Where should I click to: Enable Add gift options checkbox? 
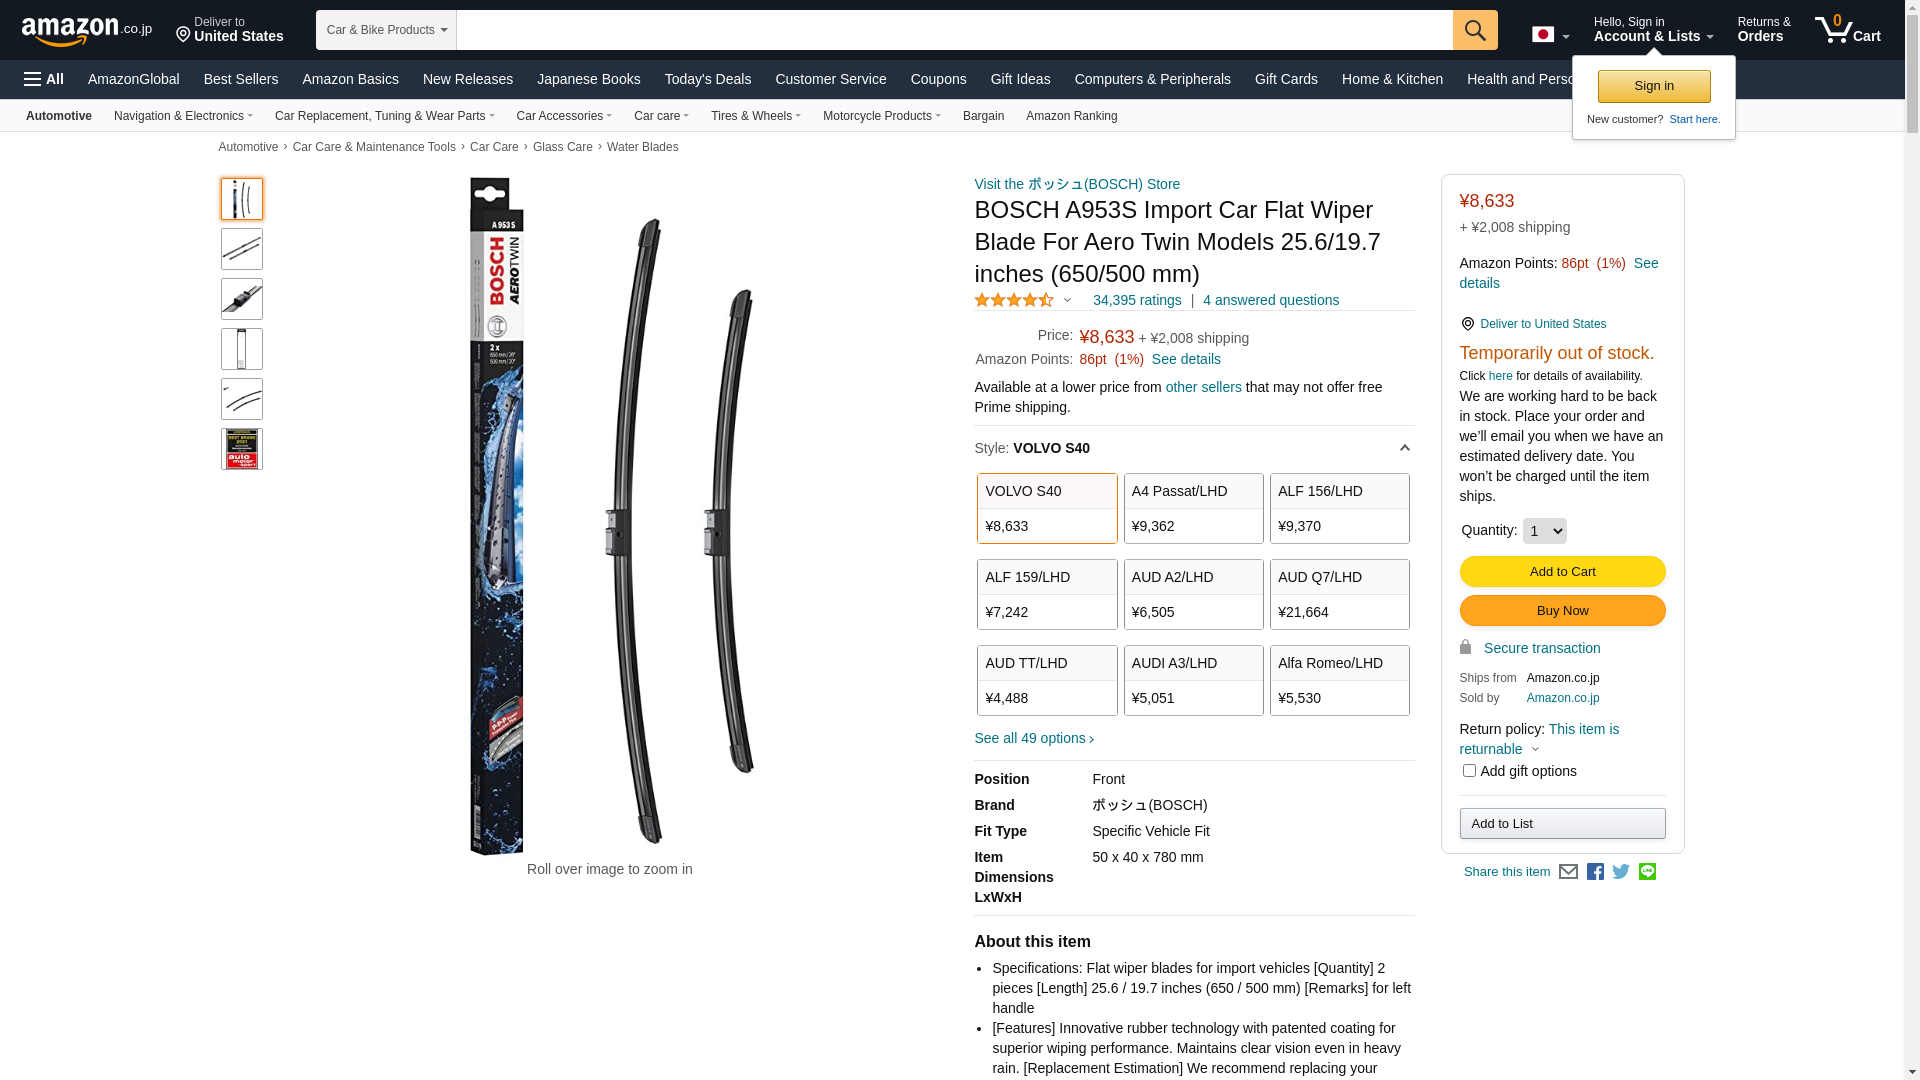[1469, 771]
